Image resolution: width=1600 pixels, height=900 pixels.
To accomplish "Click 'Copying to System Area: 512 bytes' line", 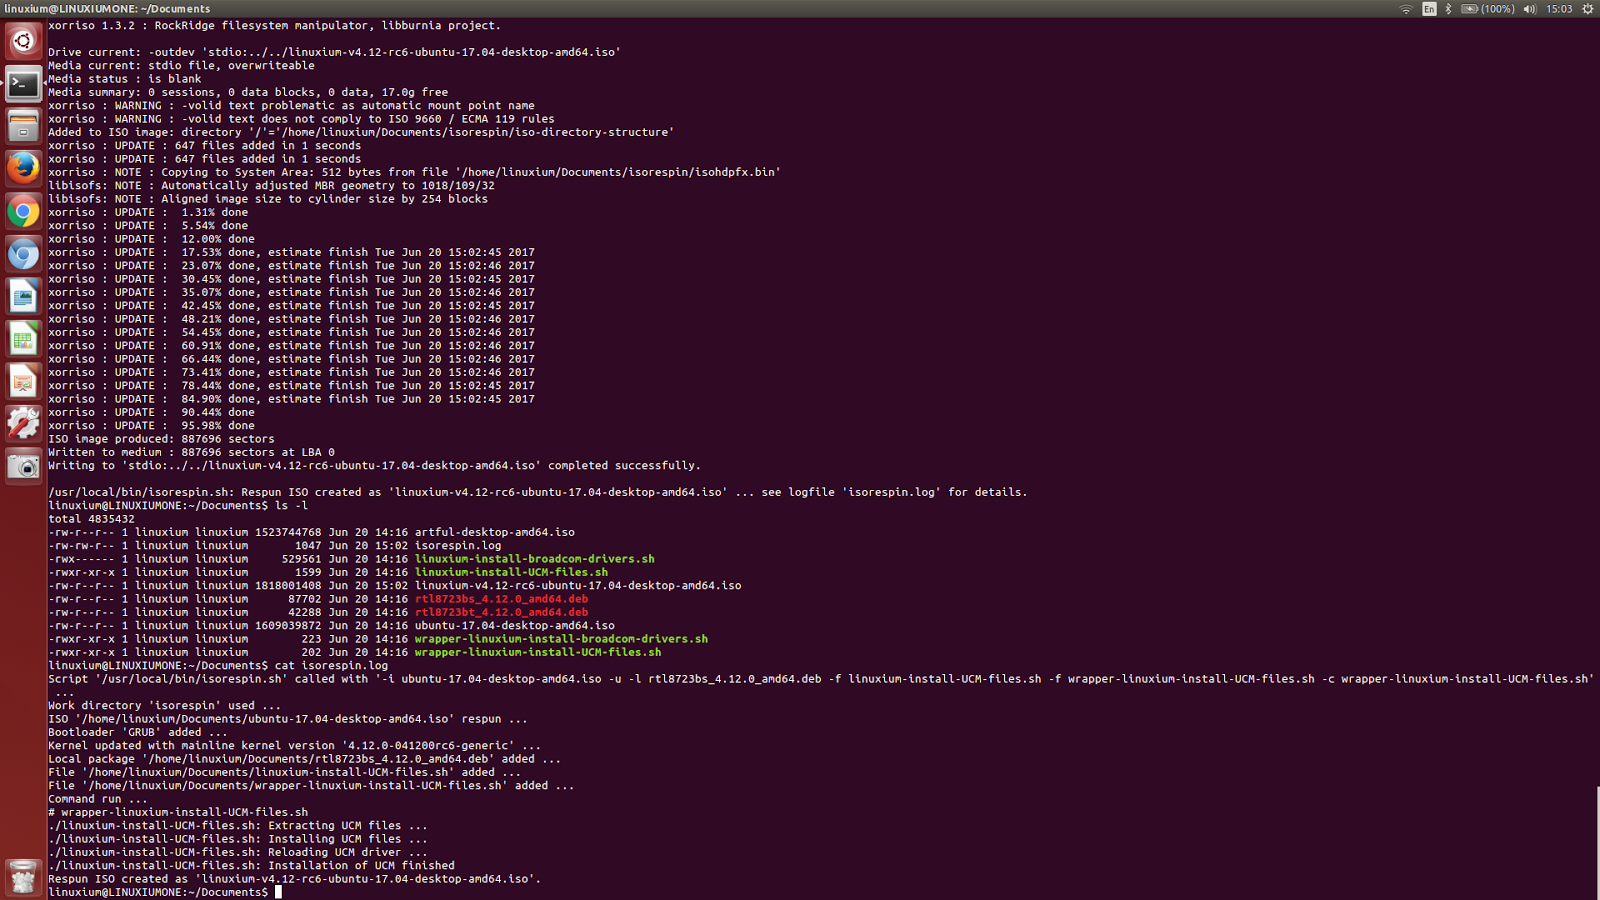I will pyautogui.click(x=415, y=172).
